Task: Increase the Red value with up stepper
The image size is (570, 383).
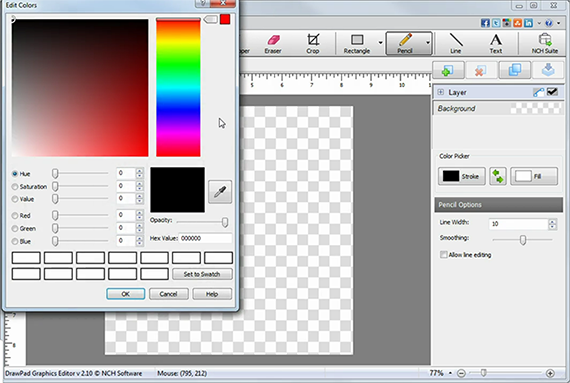Action: (x=140, y=213)
